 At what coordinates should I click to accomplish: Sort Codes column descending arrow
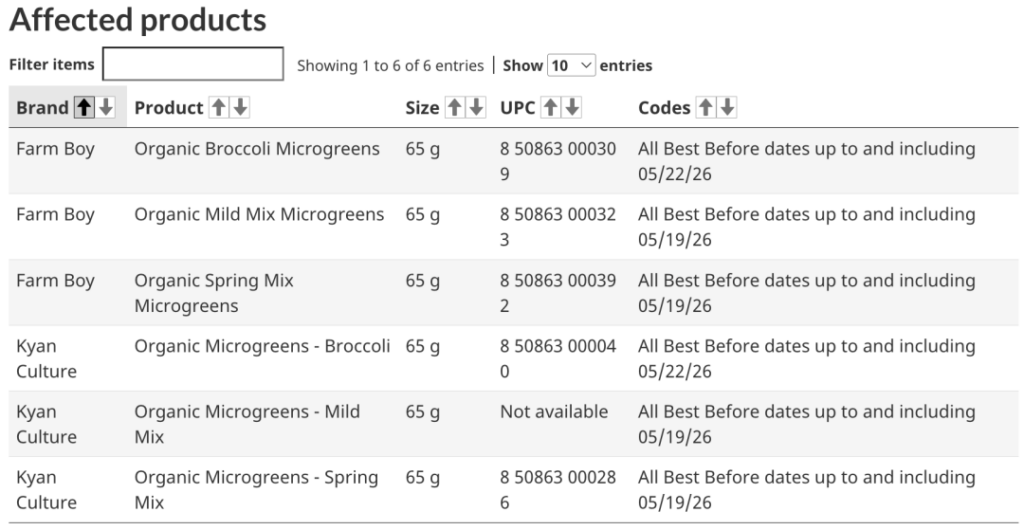[728, 107]
